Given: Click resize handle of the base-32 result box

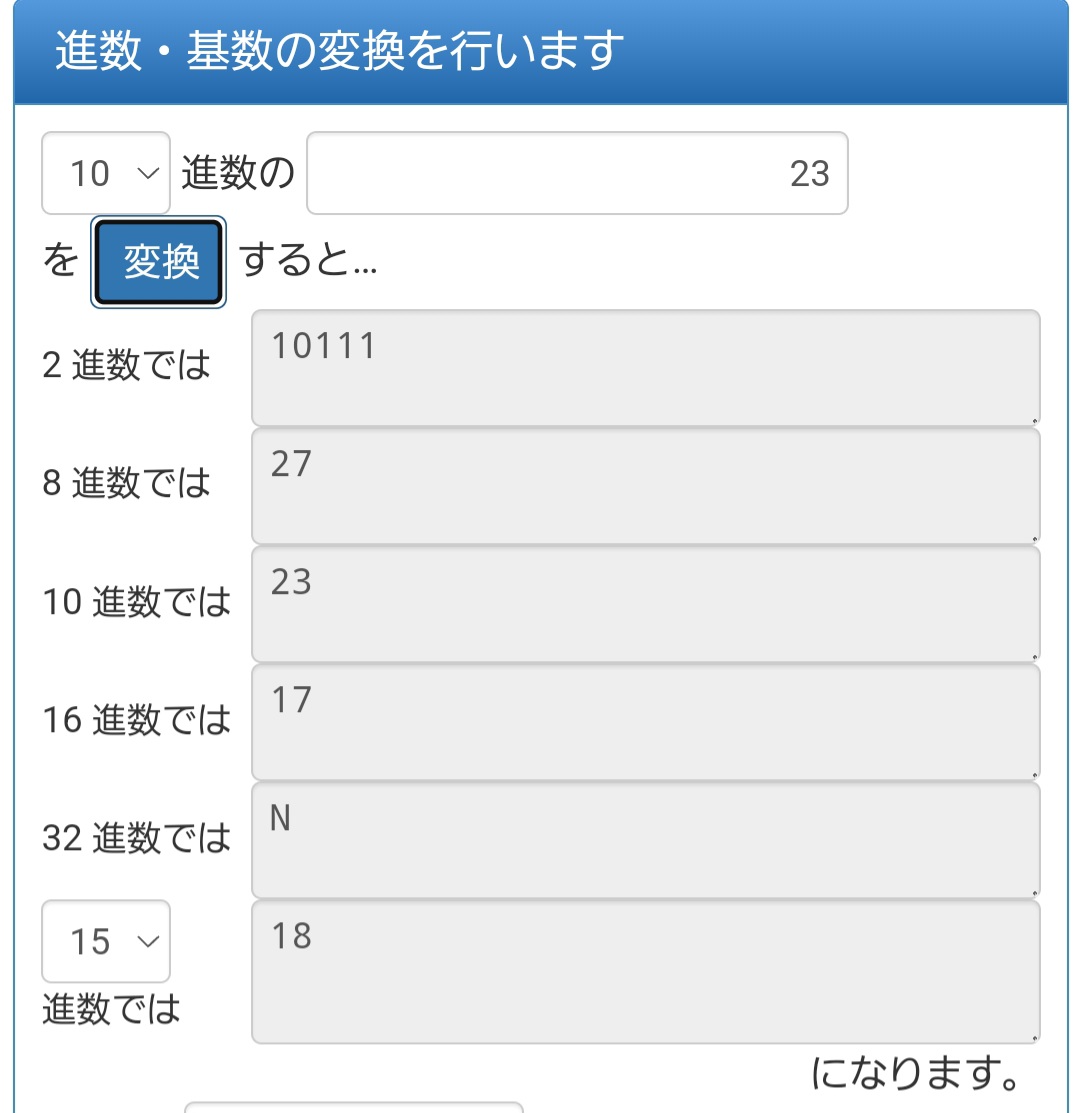Looking at the screenshot, I should click(x=1035, y=892).
